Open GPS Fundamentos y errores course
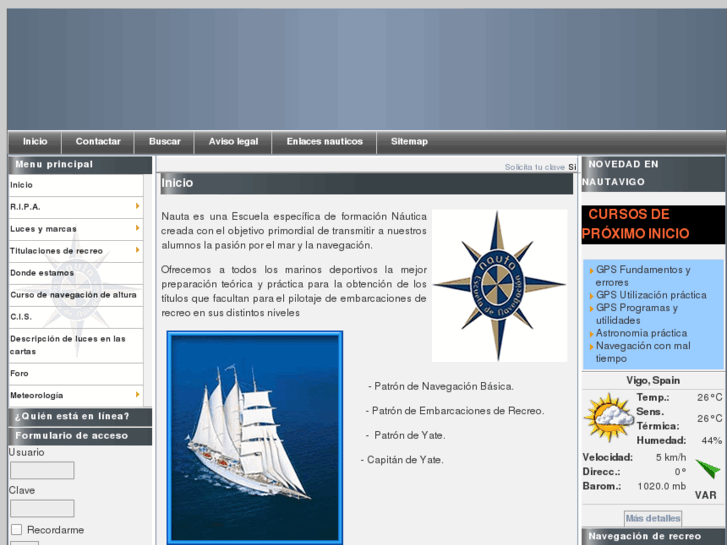727x545 pixels. click(x=643, y=276)
